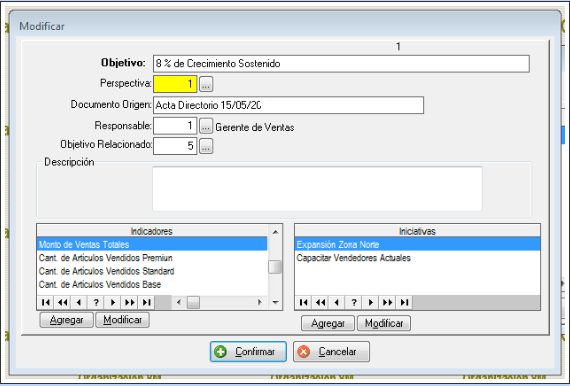Click the Indicadores horizontal scrollbar right arrow
Image resolution: width=570 pixels, height=386 pixels.
260,302
